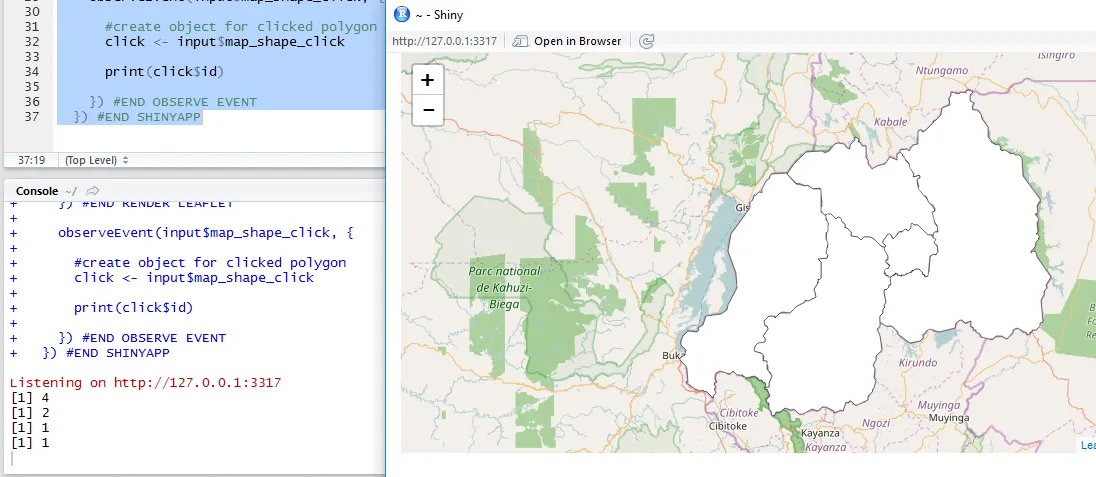Open in Browser button

click(x=567, y=41)
